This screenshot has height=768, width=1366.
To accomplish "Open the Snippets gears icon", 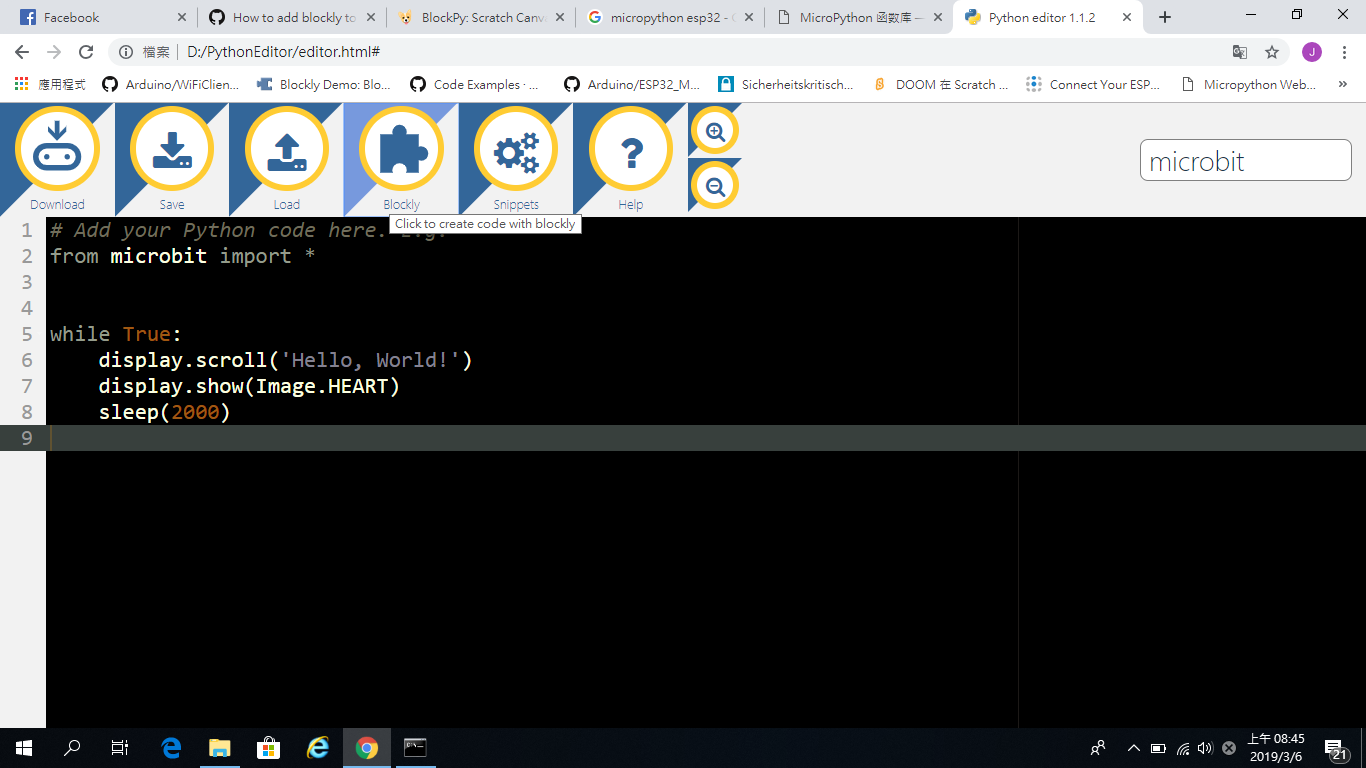I will pos(515,148).
